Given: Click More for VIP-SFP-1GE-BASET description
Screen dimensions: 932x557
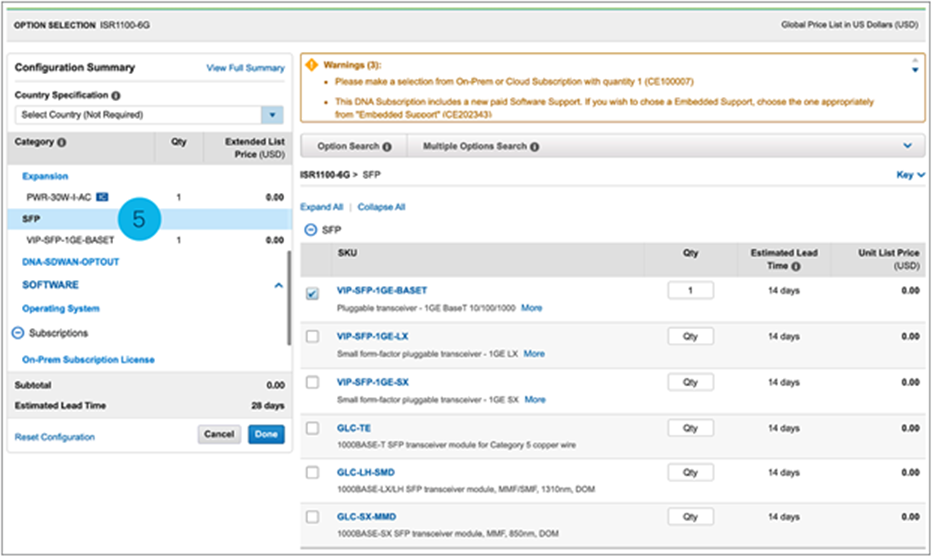Looking at the screenshot, I should click(x=531, y=308).
